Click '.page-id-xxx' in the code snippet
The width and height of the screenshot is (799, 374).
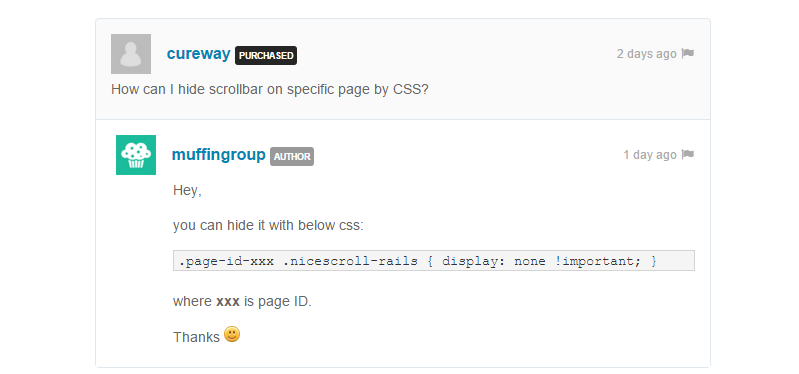(226, 261)
